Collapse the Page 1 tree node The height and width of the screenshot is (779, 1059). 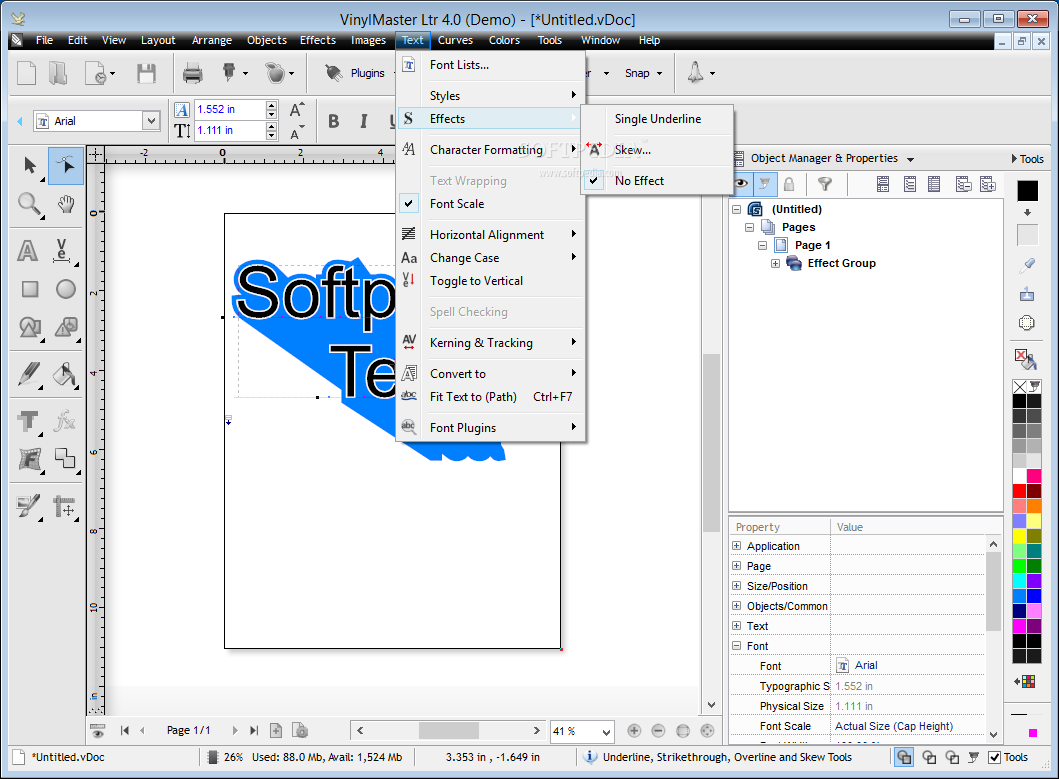pos(762,245)
